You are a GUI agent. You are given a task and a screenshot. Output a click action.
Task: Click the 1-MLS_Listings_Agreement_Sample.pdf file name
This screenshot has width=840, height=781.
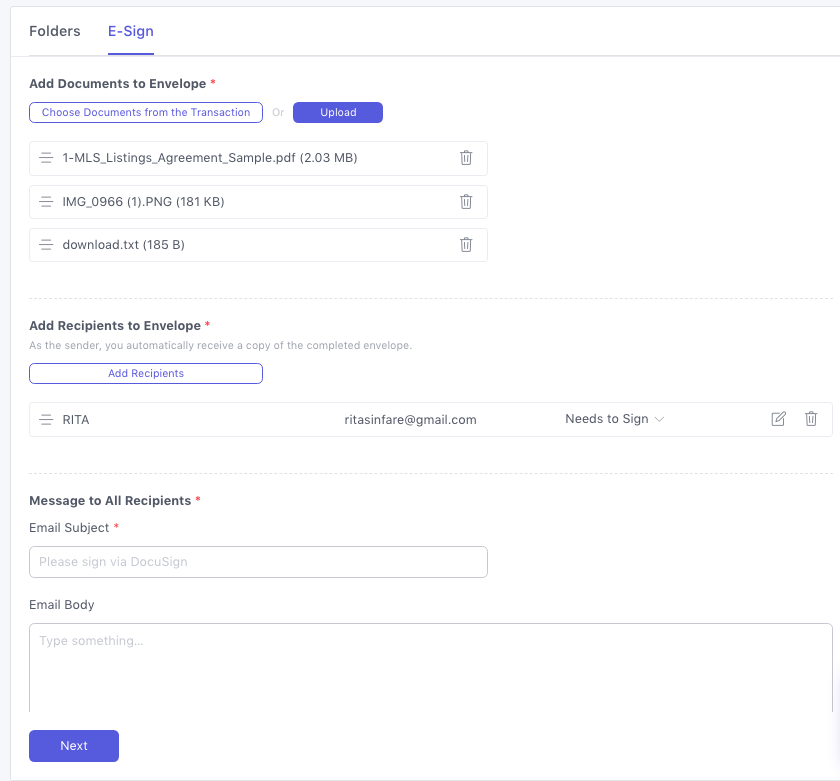(x=209, y=158)
